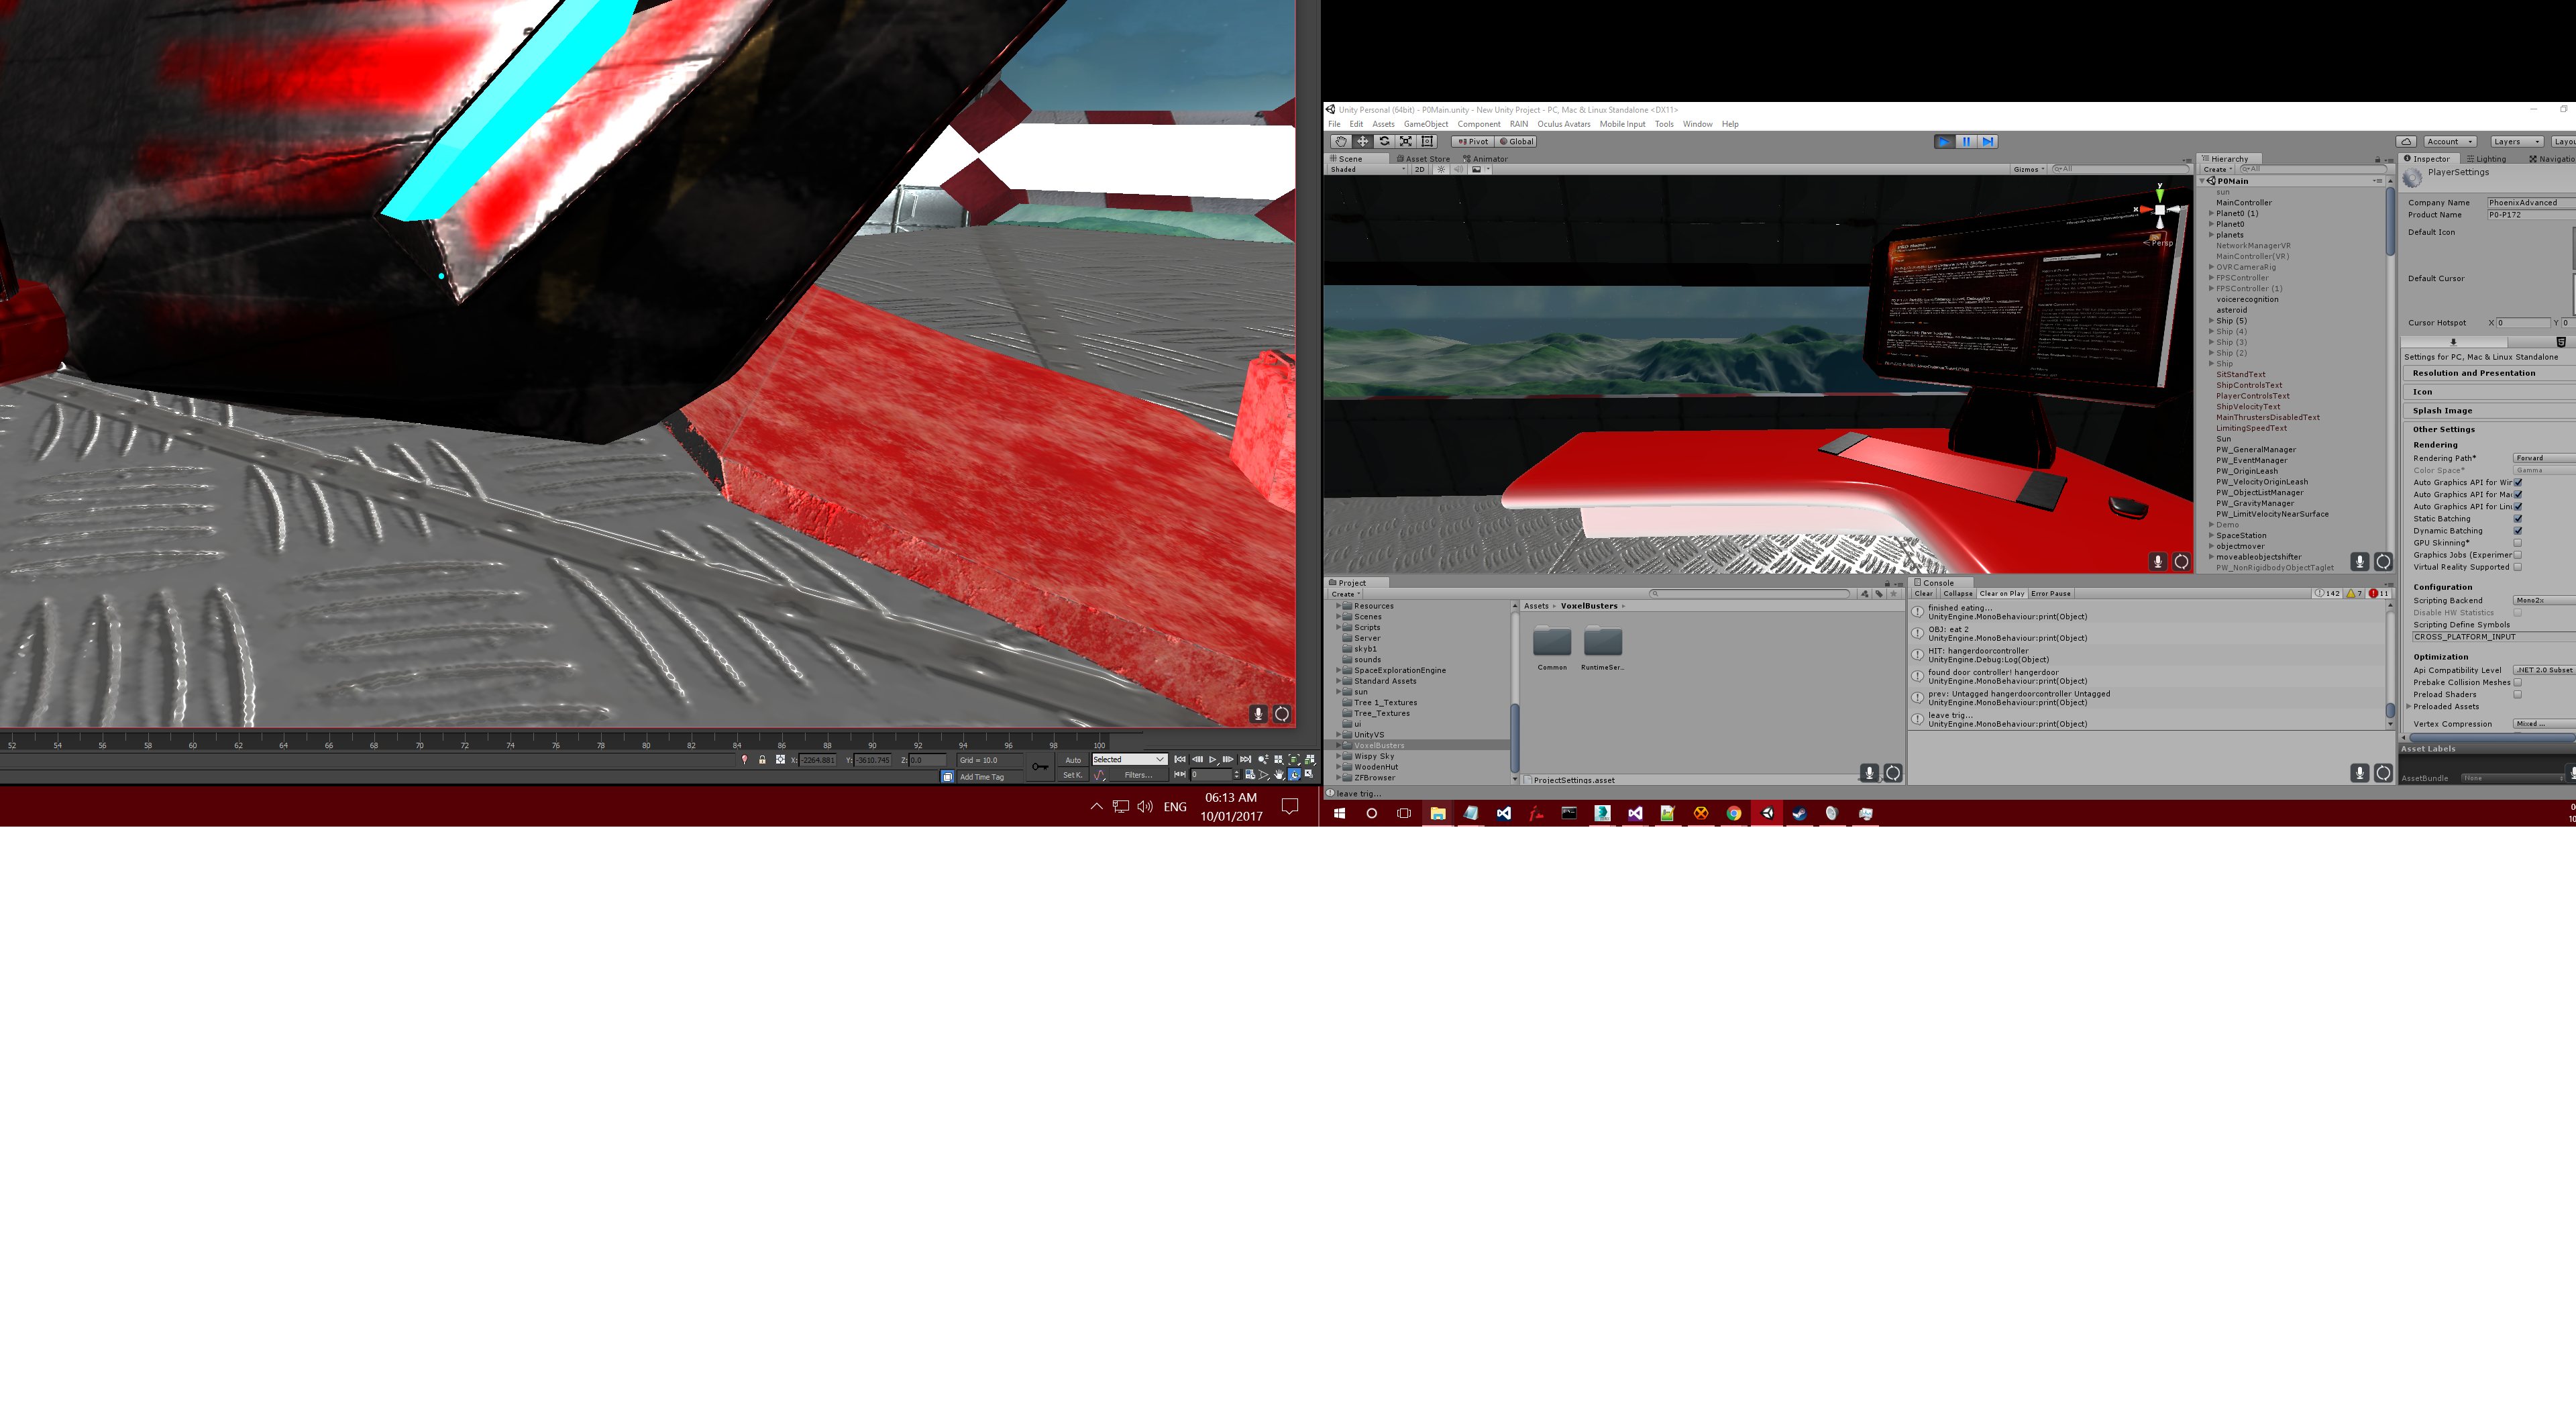
Task: Uncheck Static Batching checkbox
Action: click(x=2518, y=519)
